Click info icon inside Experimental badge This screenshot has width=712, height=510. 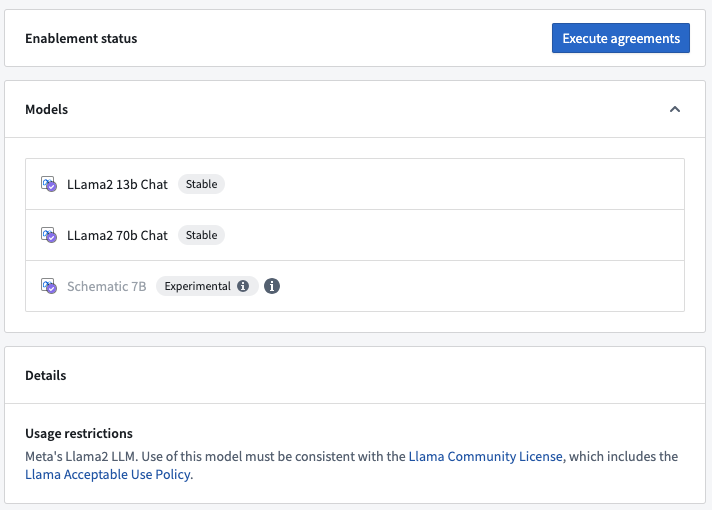pyautogui.click(x=243, y=286)
